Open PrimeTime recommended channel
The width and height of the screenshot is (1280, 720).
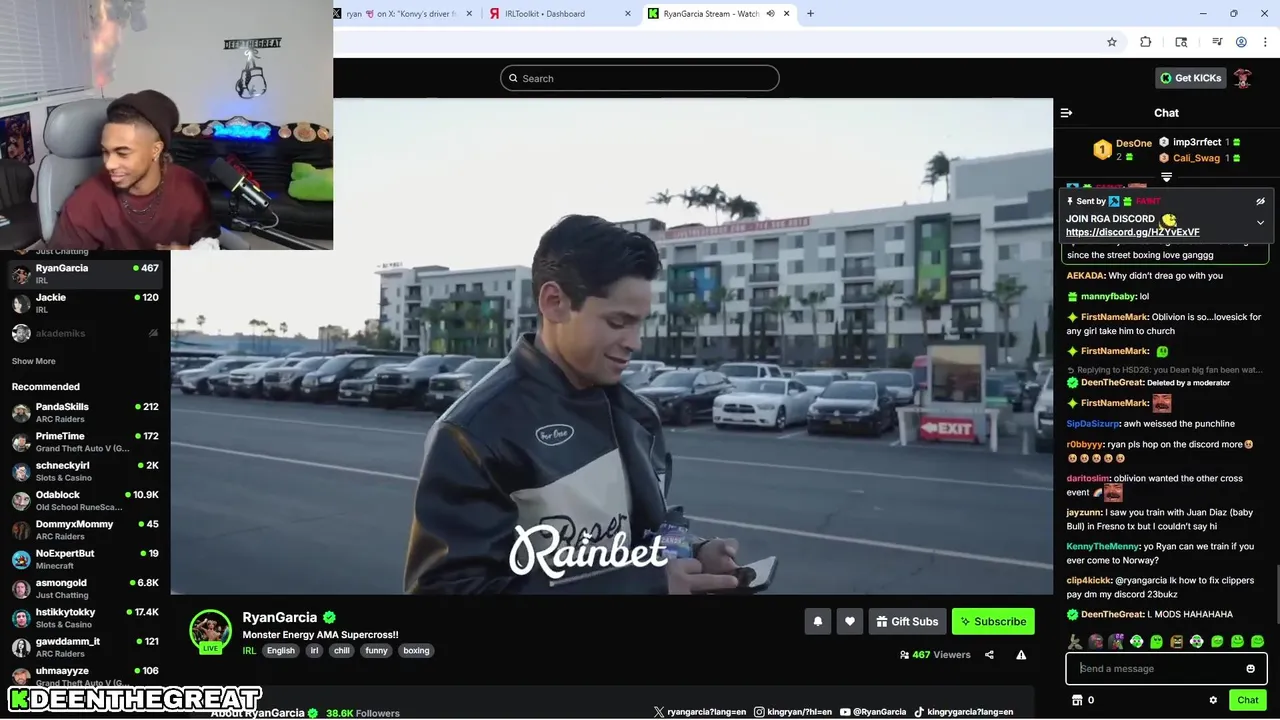click(85, 441)
